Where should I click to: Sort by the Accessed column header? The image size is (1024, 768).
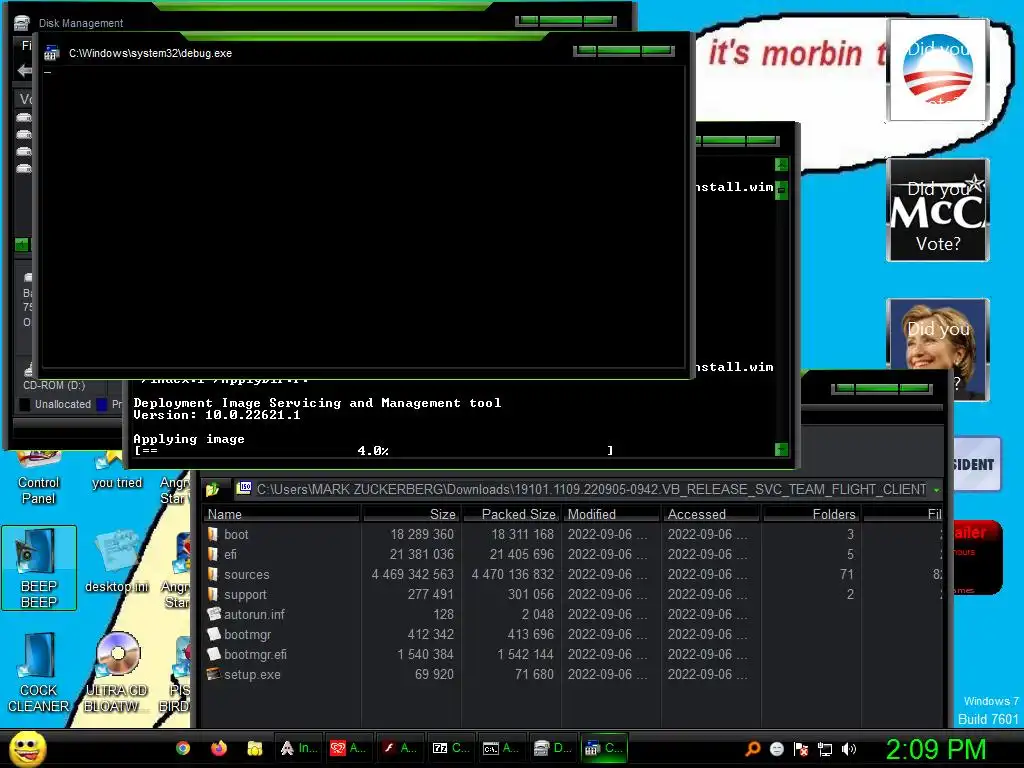(711, 514)
